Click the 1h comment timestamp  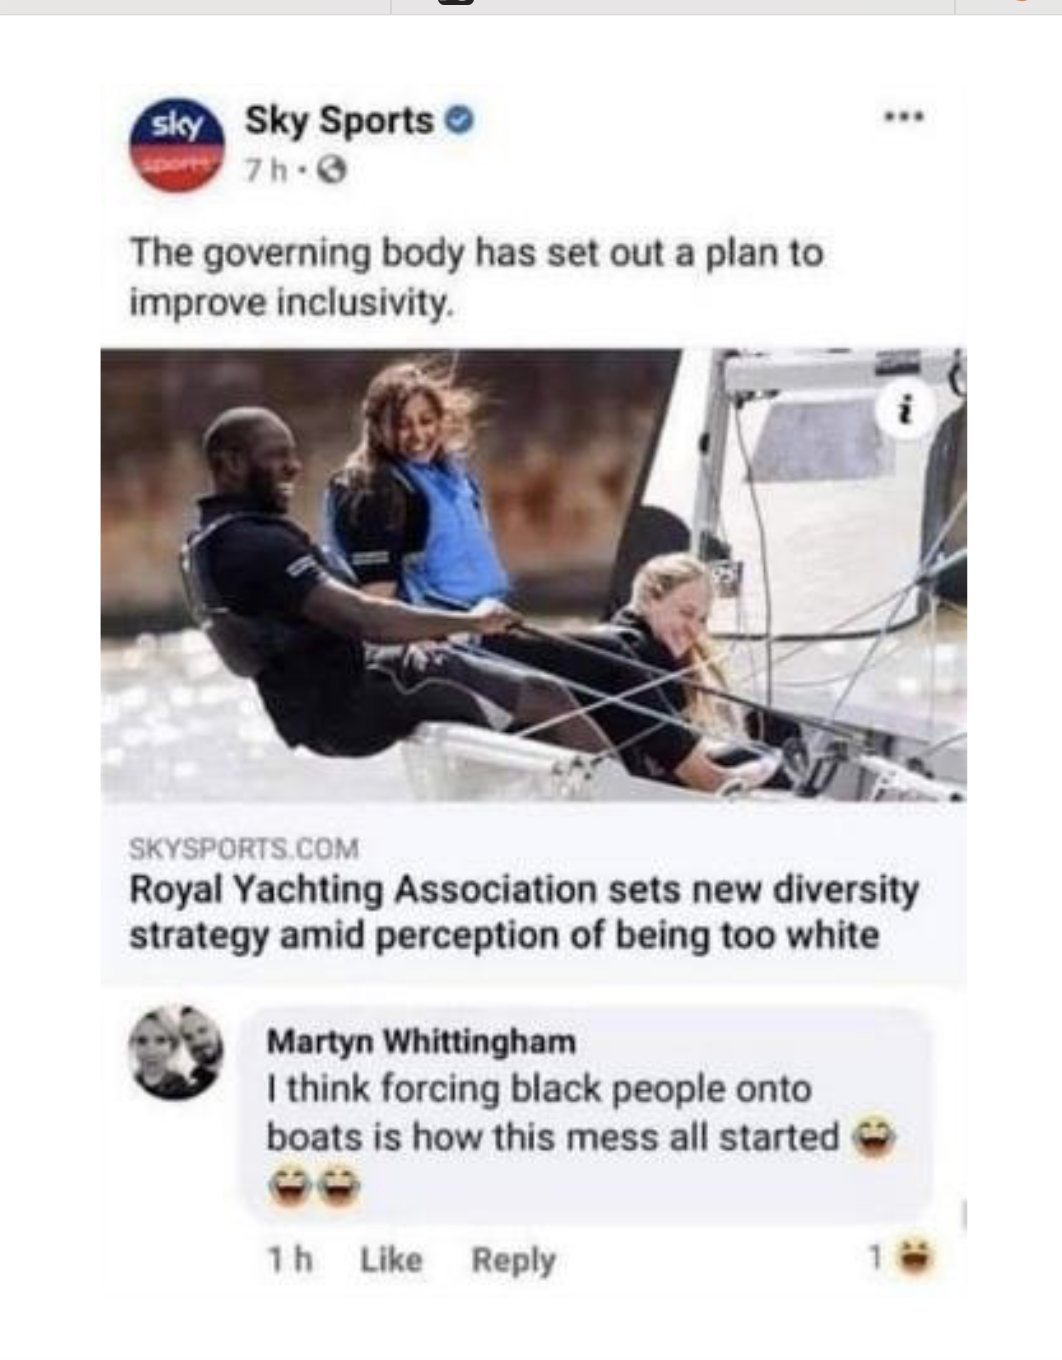(290, 1260)
